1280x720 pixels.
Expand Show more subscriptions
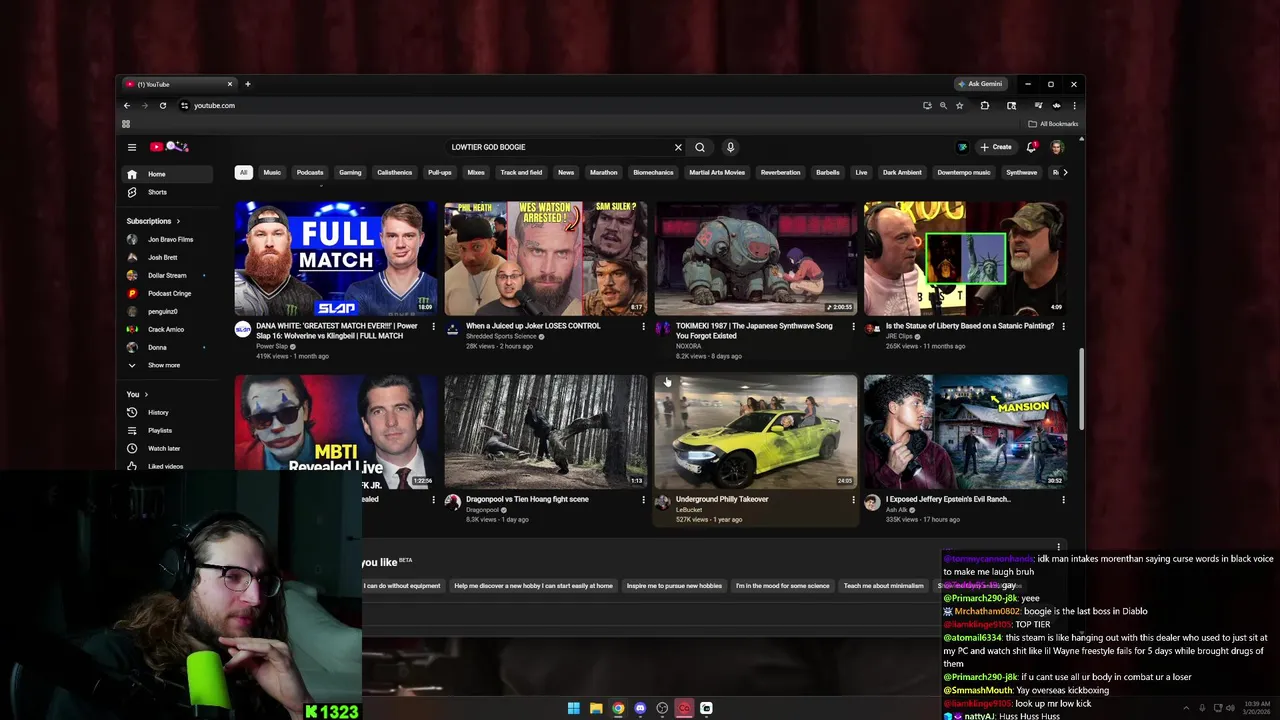click(168, 365)
